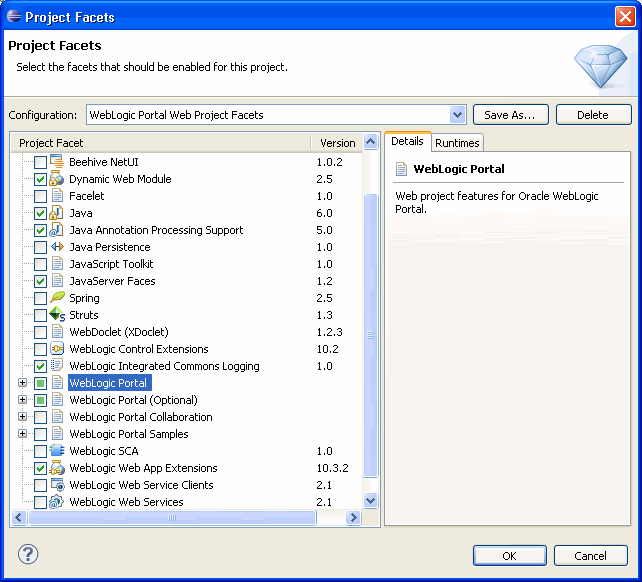Viewport: 642px width, 582px height.
Task: Check the Struts facet checkbox
Action: [x=40, y=315]
